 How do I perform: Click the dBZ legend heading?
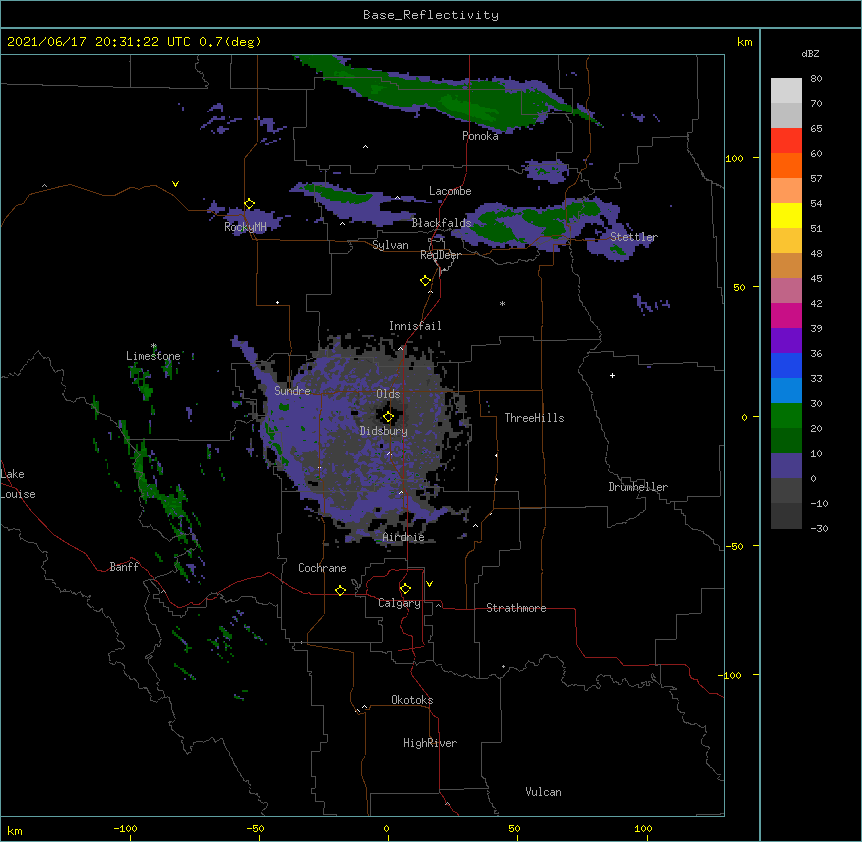810,54
